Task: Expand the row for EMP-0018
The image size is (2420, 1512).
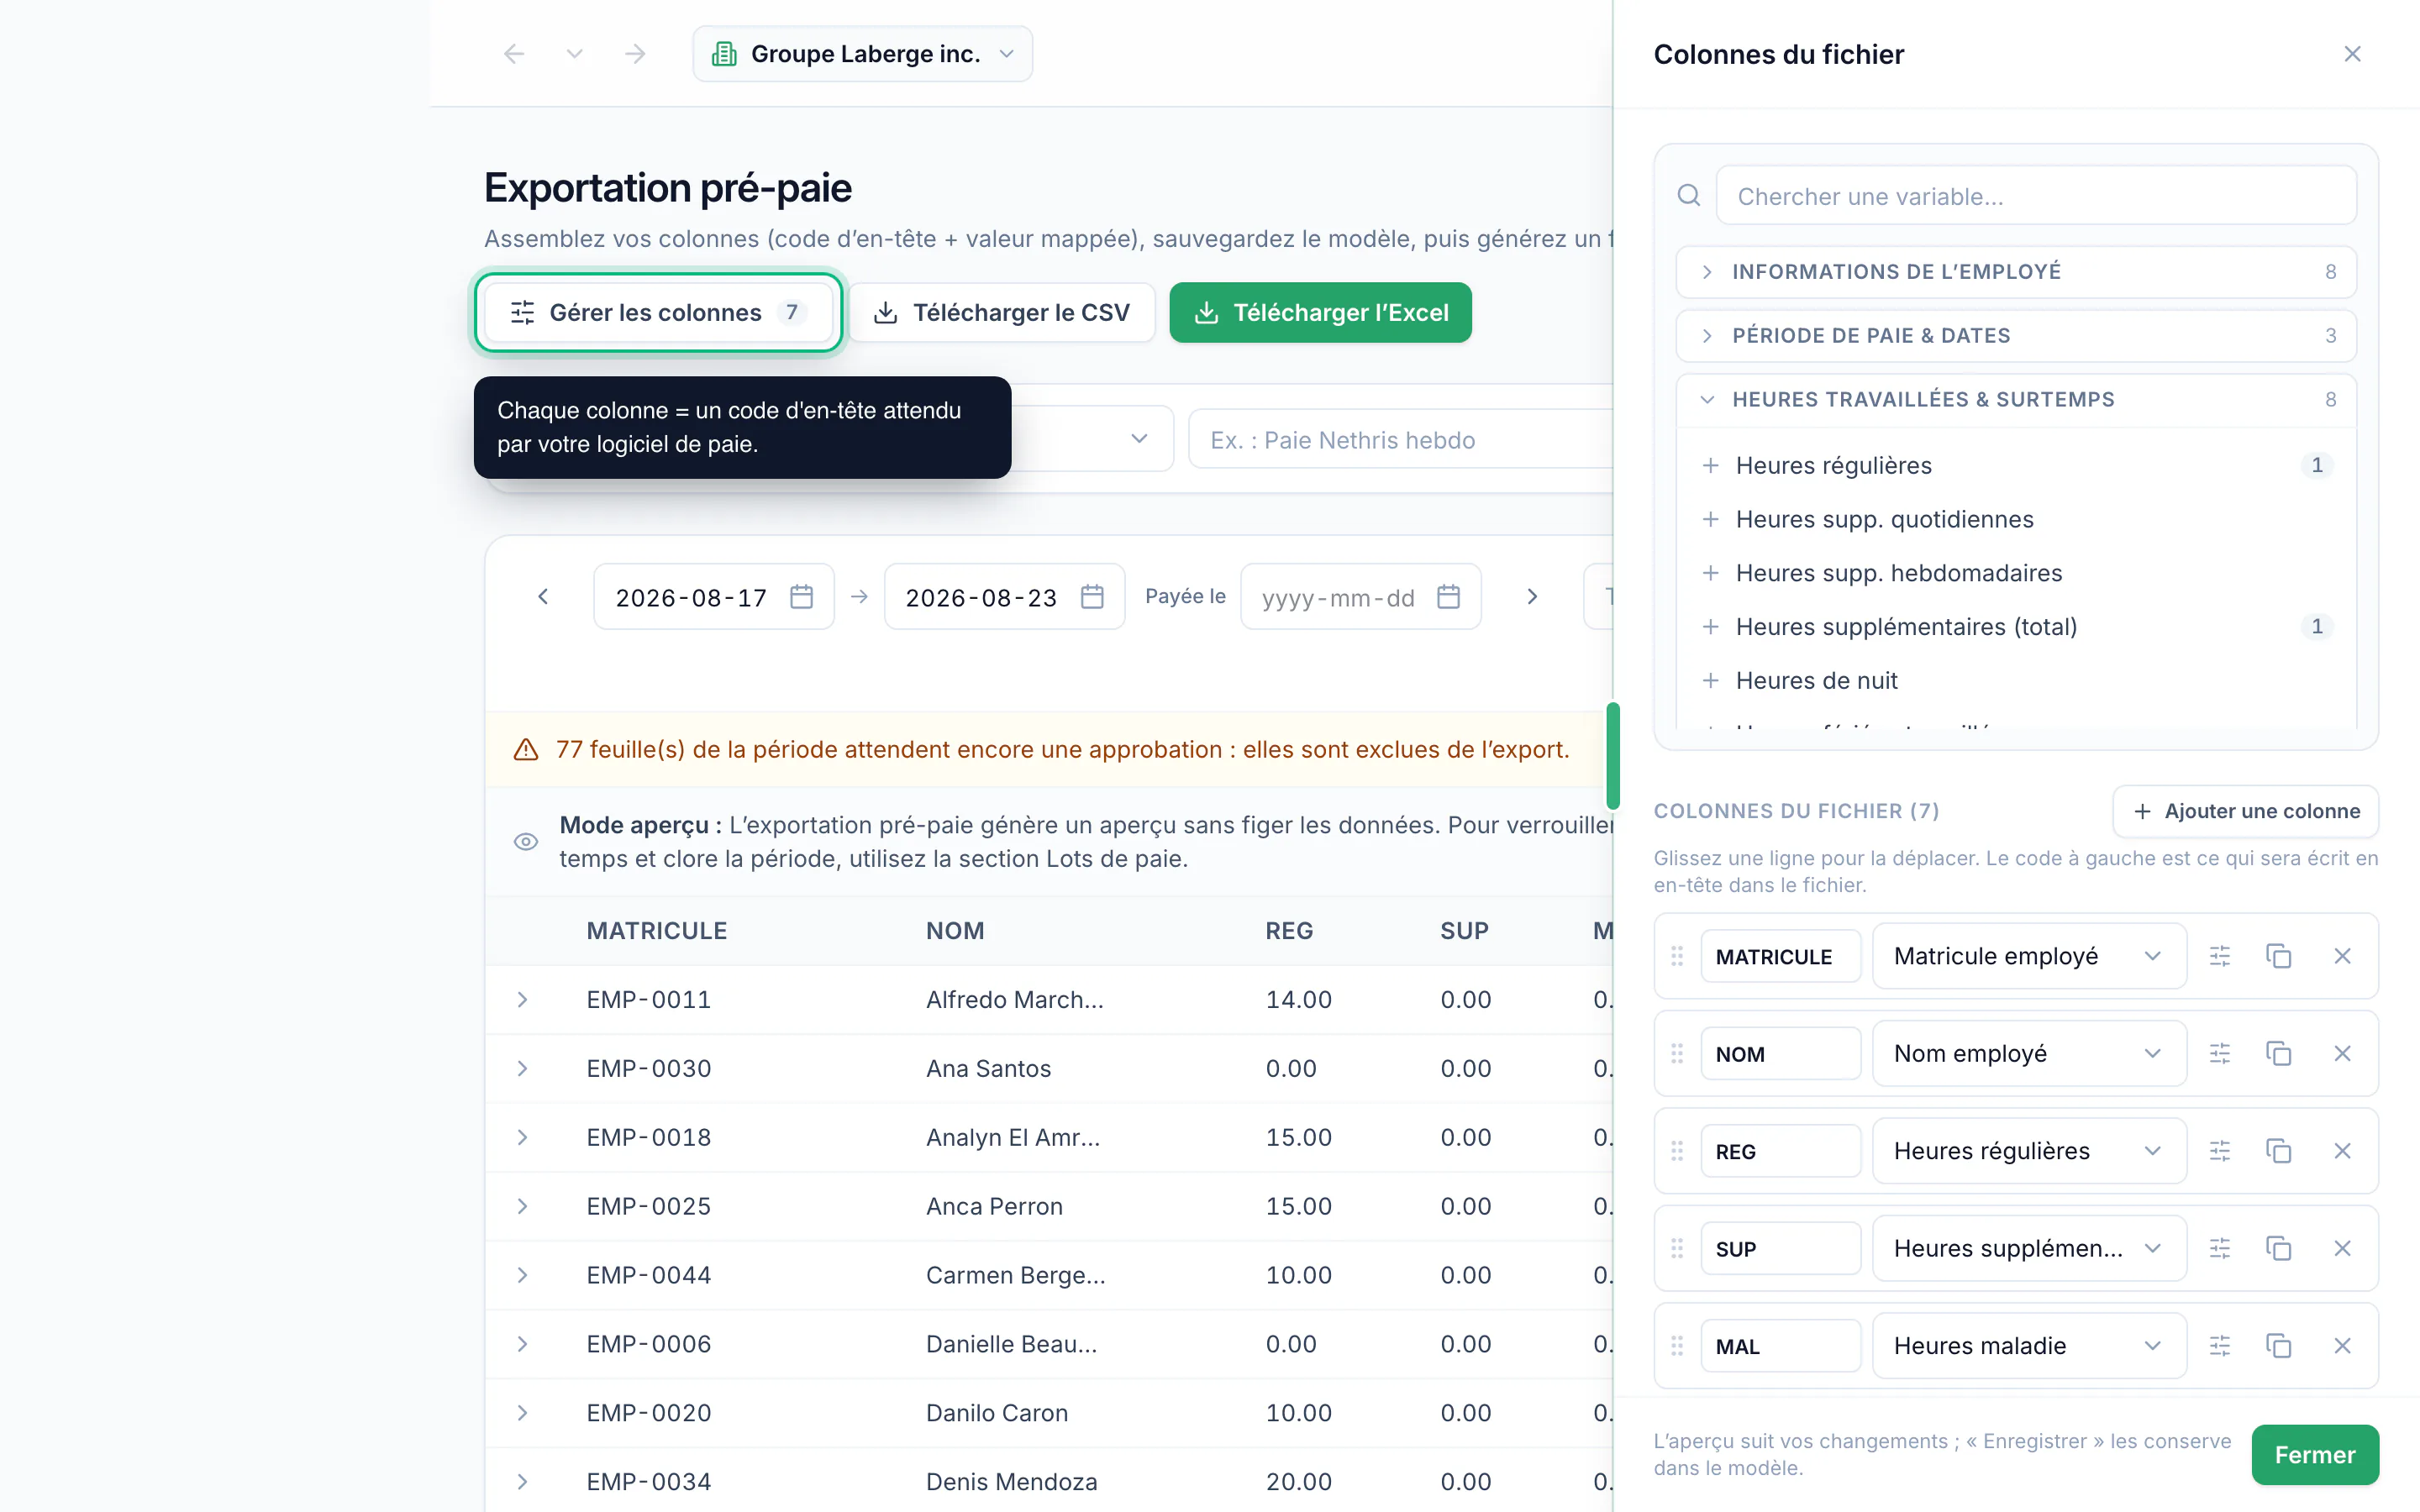Action: coord(522,1138)
